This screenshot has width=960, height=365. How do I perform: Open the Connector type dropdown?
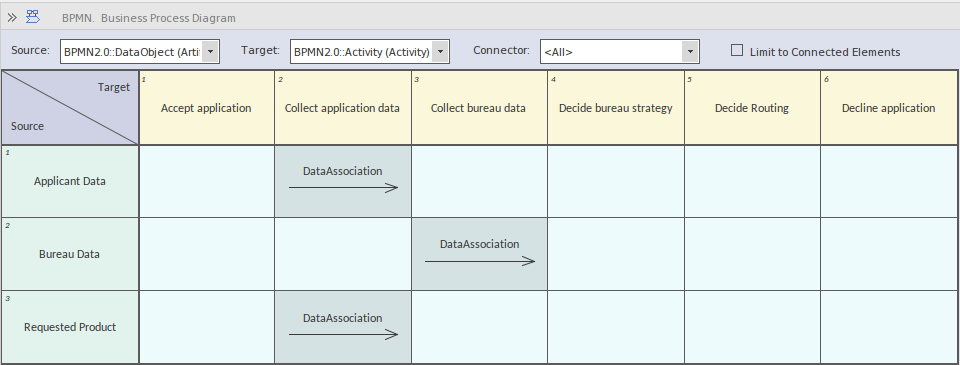click(x=690, y=52)
